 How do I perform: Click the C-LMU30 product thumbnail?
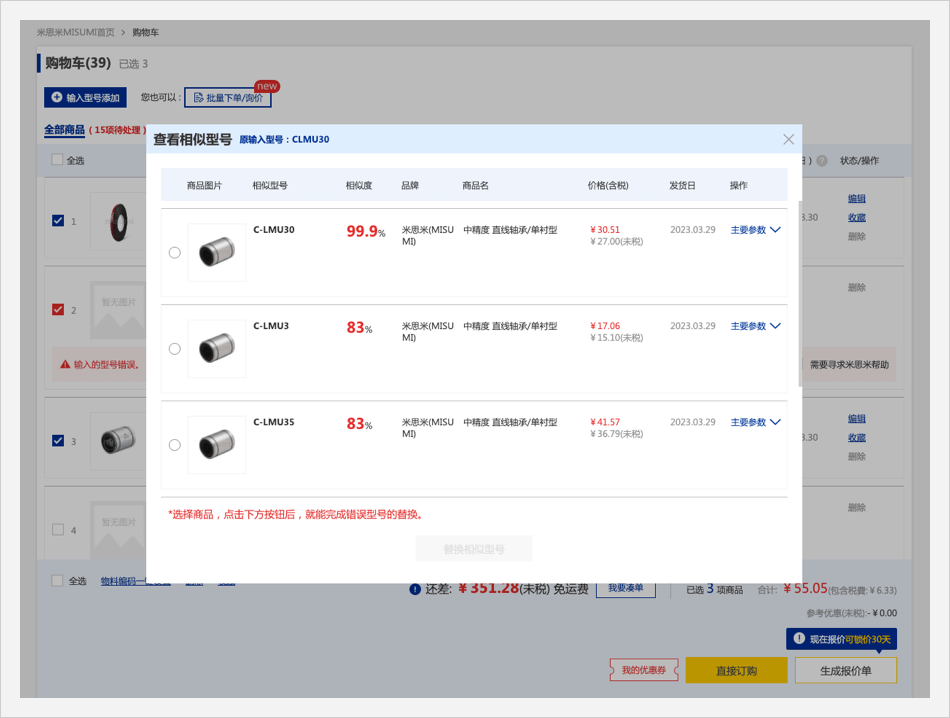click(216, 252)
